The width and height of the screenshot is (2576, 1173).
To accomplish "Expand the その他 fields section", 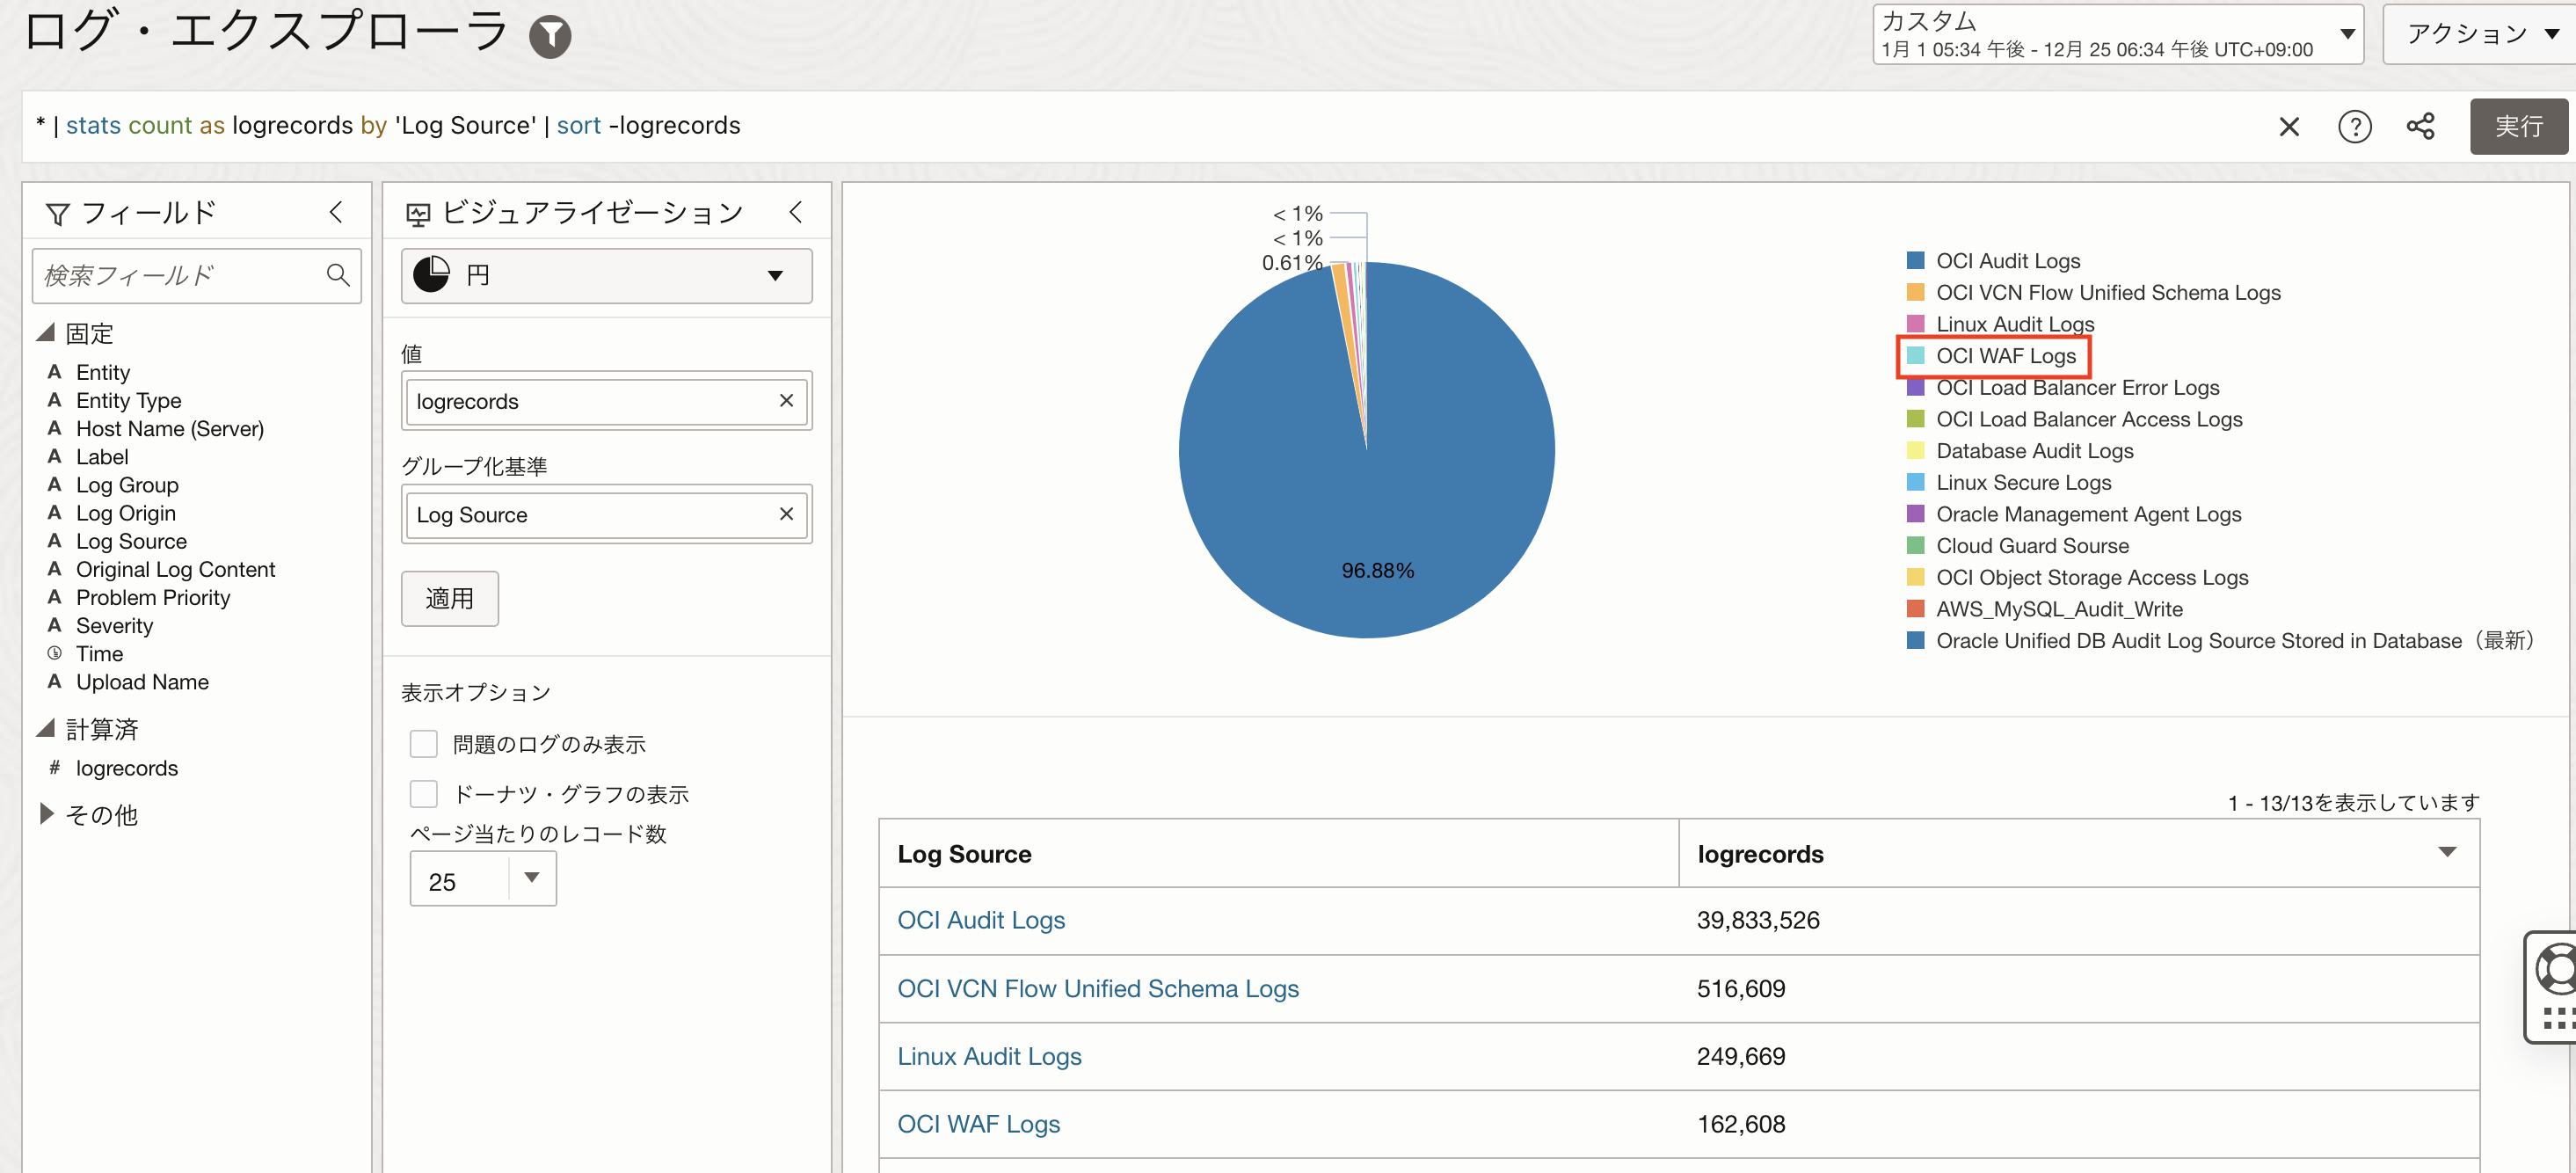I will 46,814.
